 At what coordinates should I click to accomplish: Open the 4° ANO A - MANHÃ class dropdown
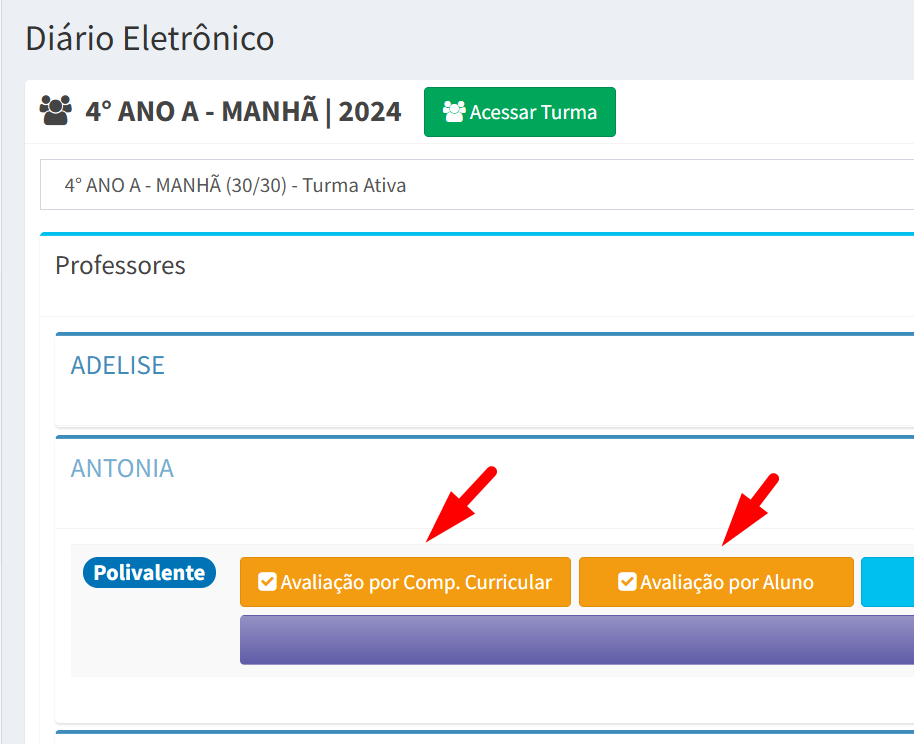coord(477,185)
